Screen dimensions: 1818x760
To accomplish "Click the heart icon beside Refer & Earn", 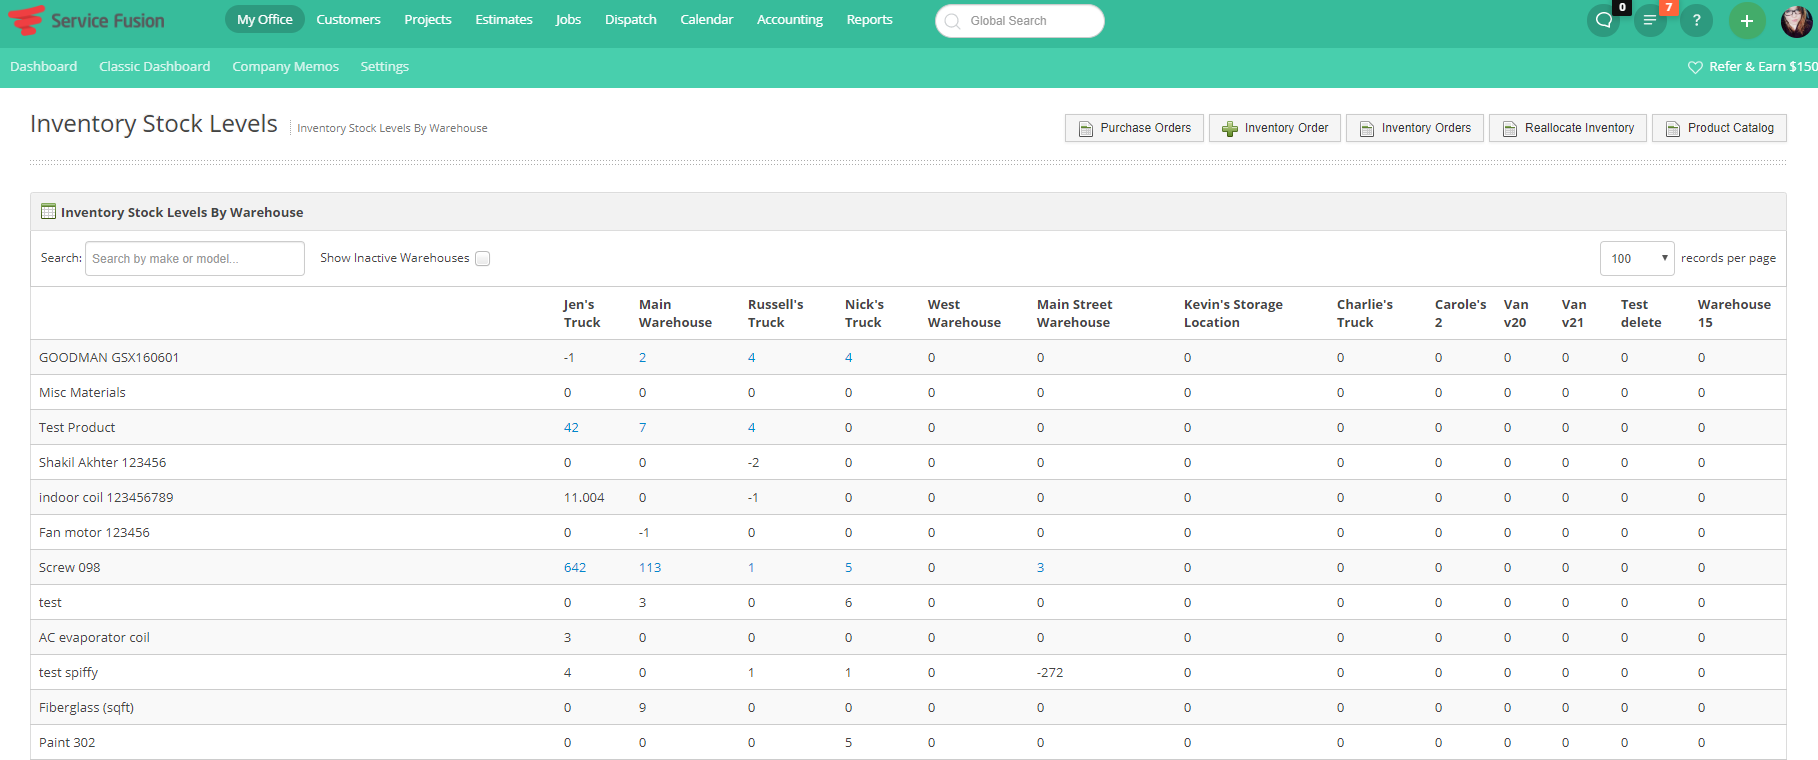I will [x=1695, y=67].
